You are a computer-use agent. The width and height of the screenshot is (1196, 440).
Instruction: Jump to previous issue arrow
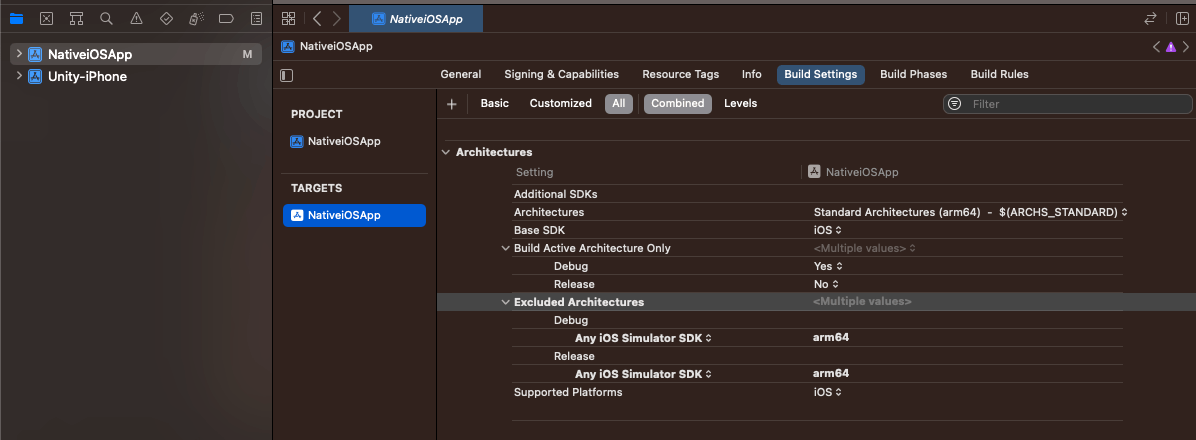click(1156, 47)
